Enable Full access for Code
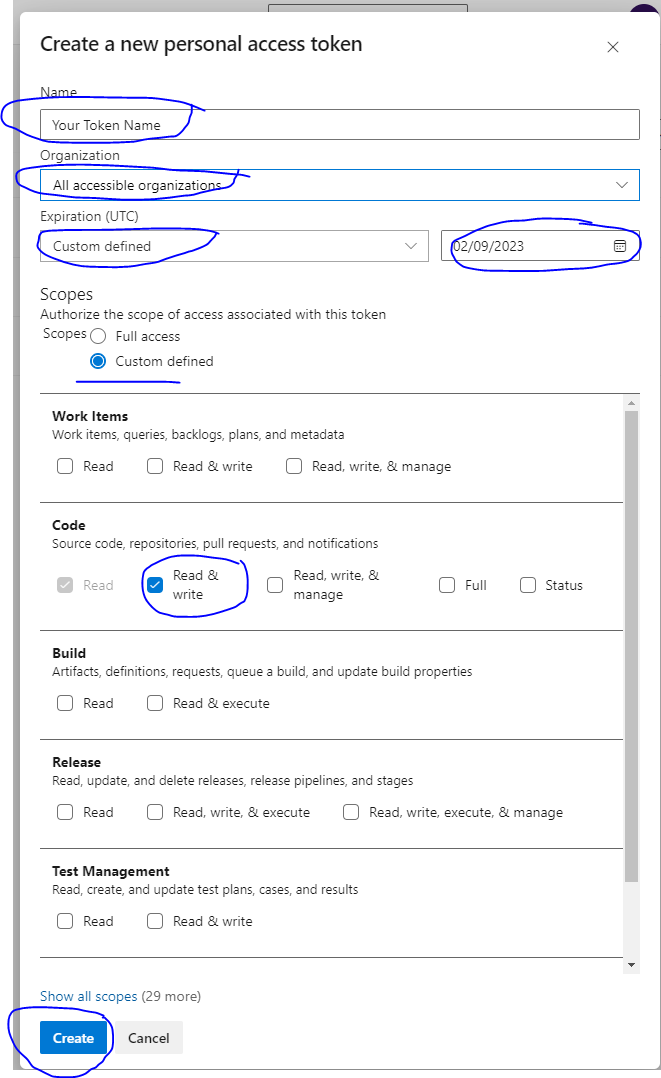This screenshot has height=1078, width=661. tap(447, 584)
